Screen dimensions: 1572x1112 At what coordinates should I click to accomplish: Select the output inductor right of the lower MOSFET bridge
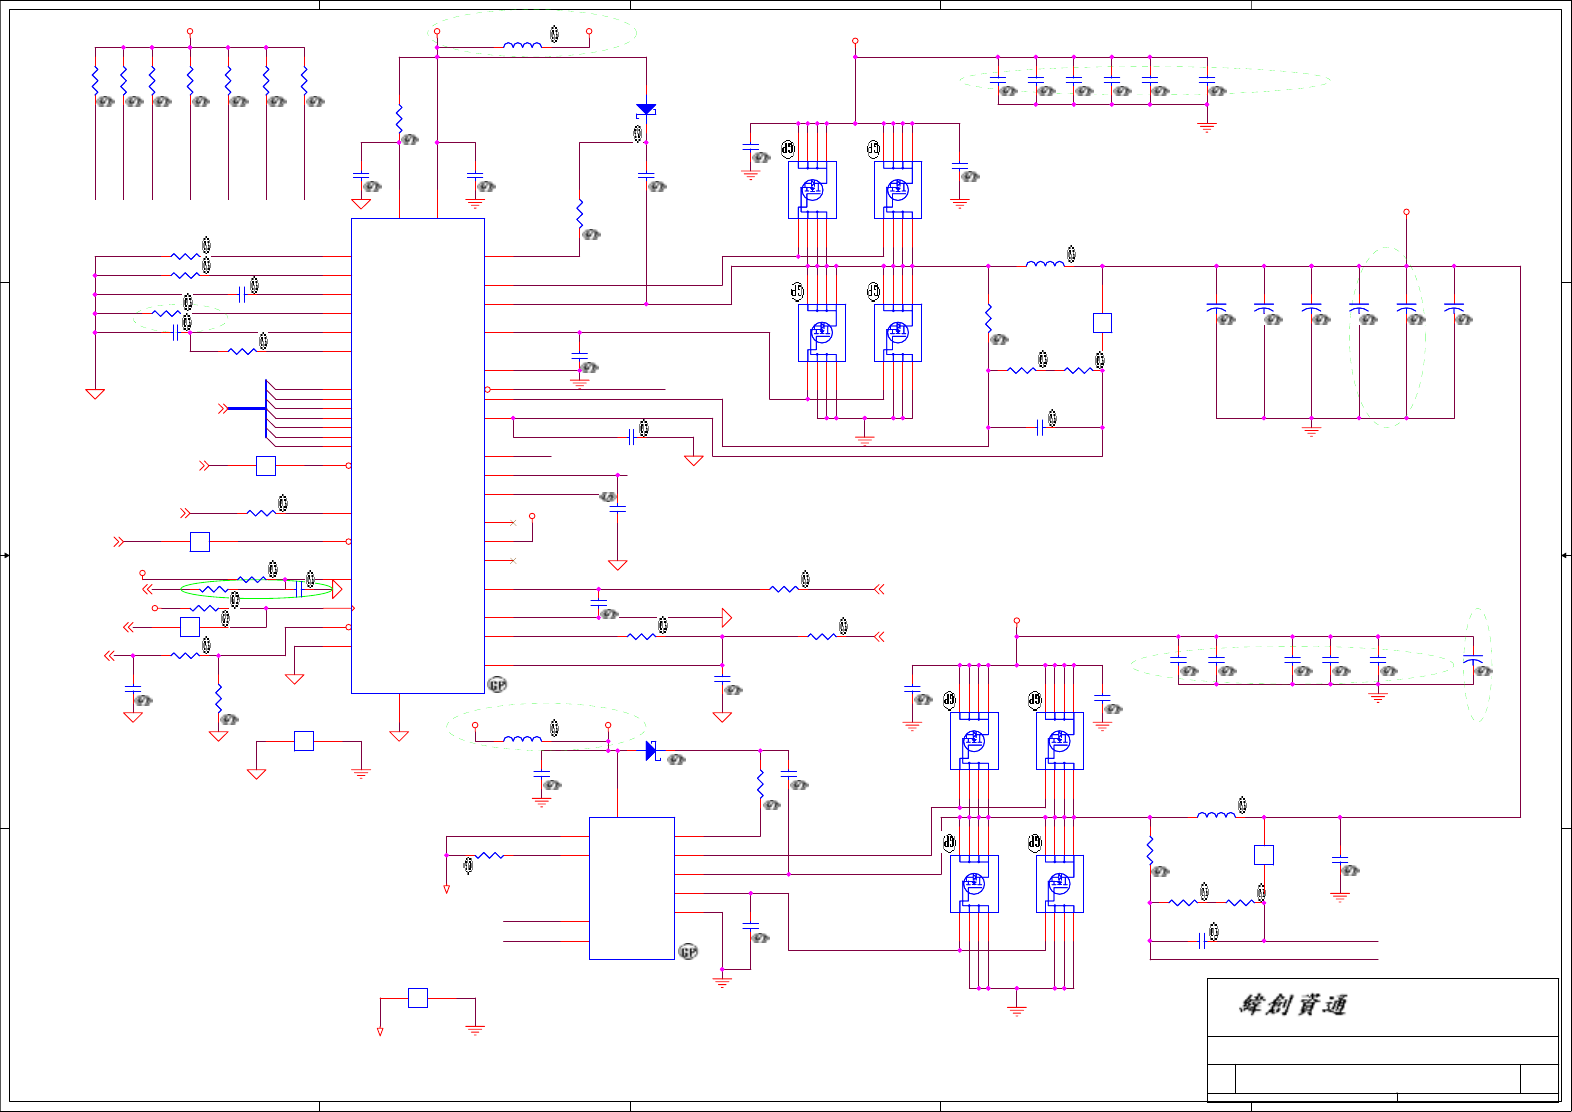[1216, 815]
